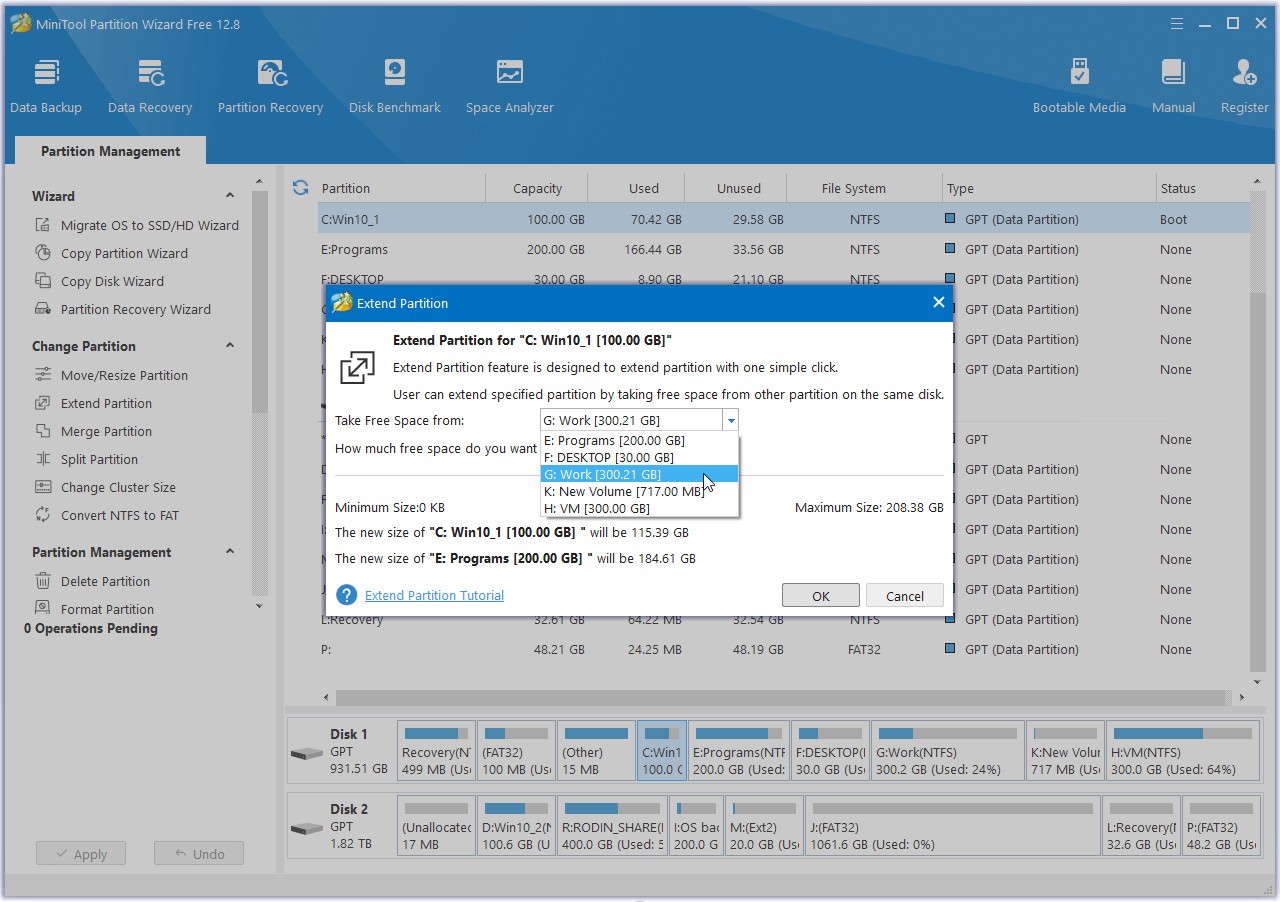Collapse the Wizard section
Screen dimensions: 1280x902
[x=229, y=195]
